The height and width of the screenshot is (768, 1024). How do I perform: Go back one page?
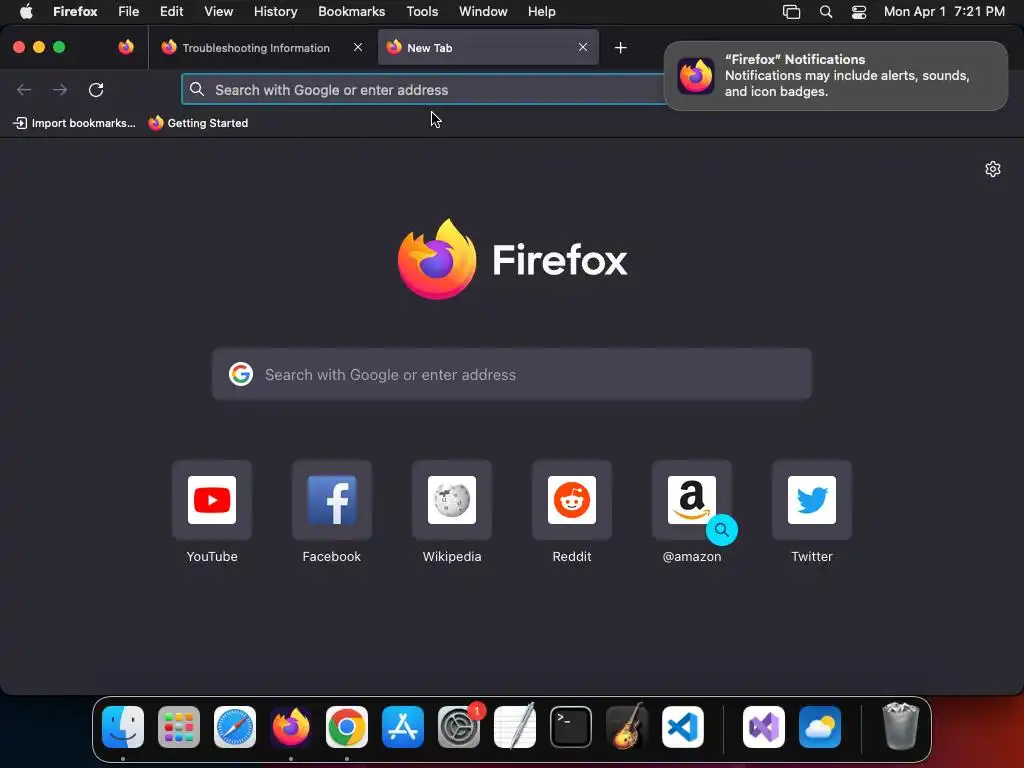pos(24,89)
